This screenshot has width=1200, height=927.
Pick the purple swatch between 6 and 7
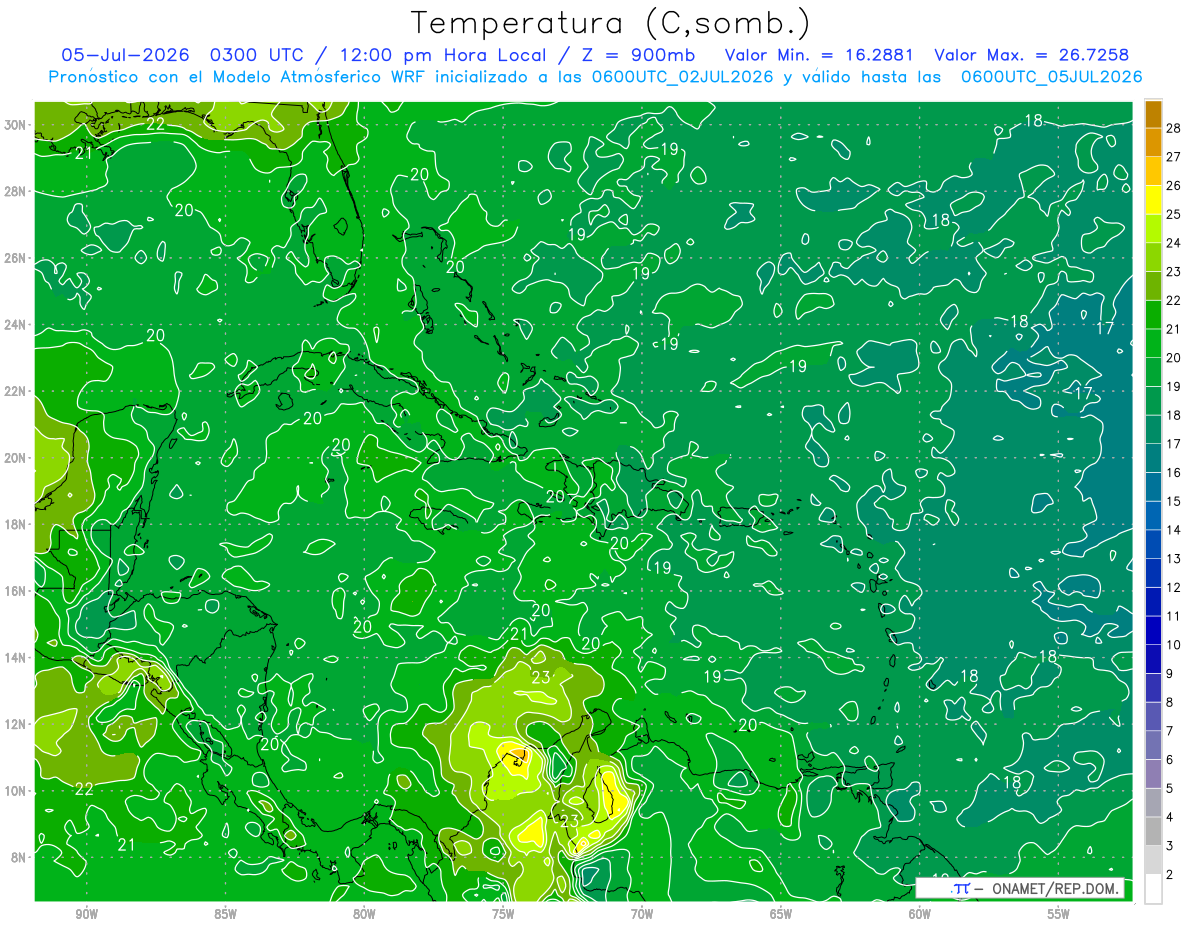[1153, 745]
